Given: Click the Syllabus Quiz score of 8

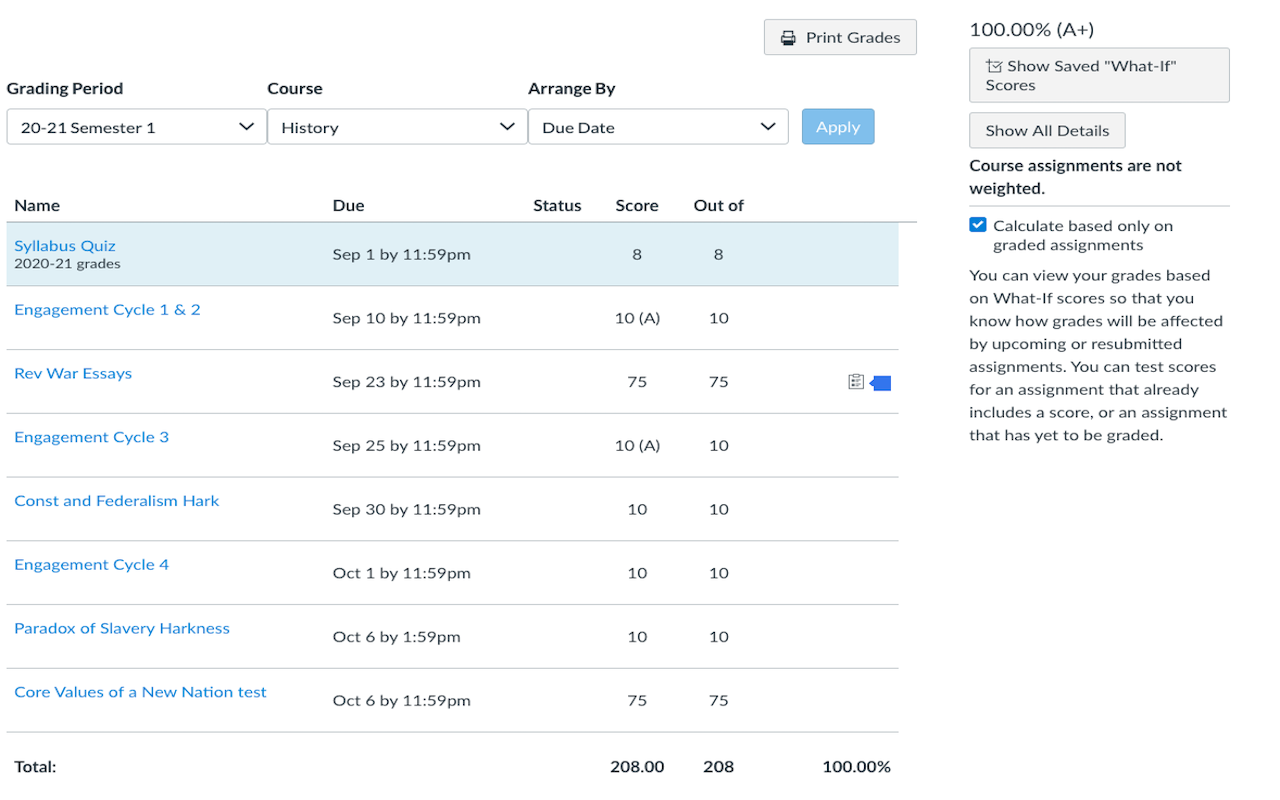Looking at the screenshot, I should (x=637, y=254).
